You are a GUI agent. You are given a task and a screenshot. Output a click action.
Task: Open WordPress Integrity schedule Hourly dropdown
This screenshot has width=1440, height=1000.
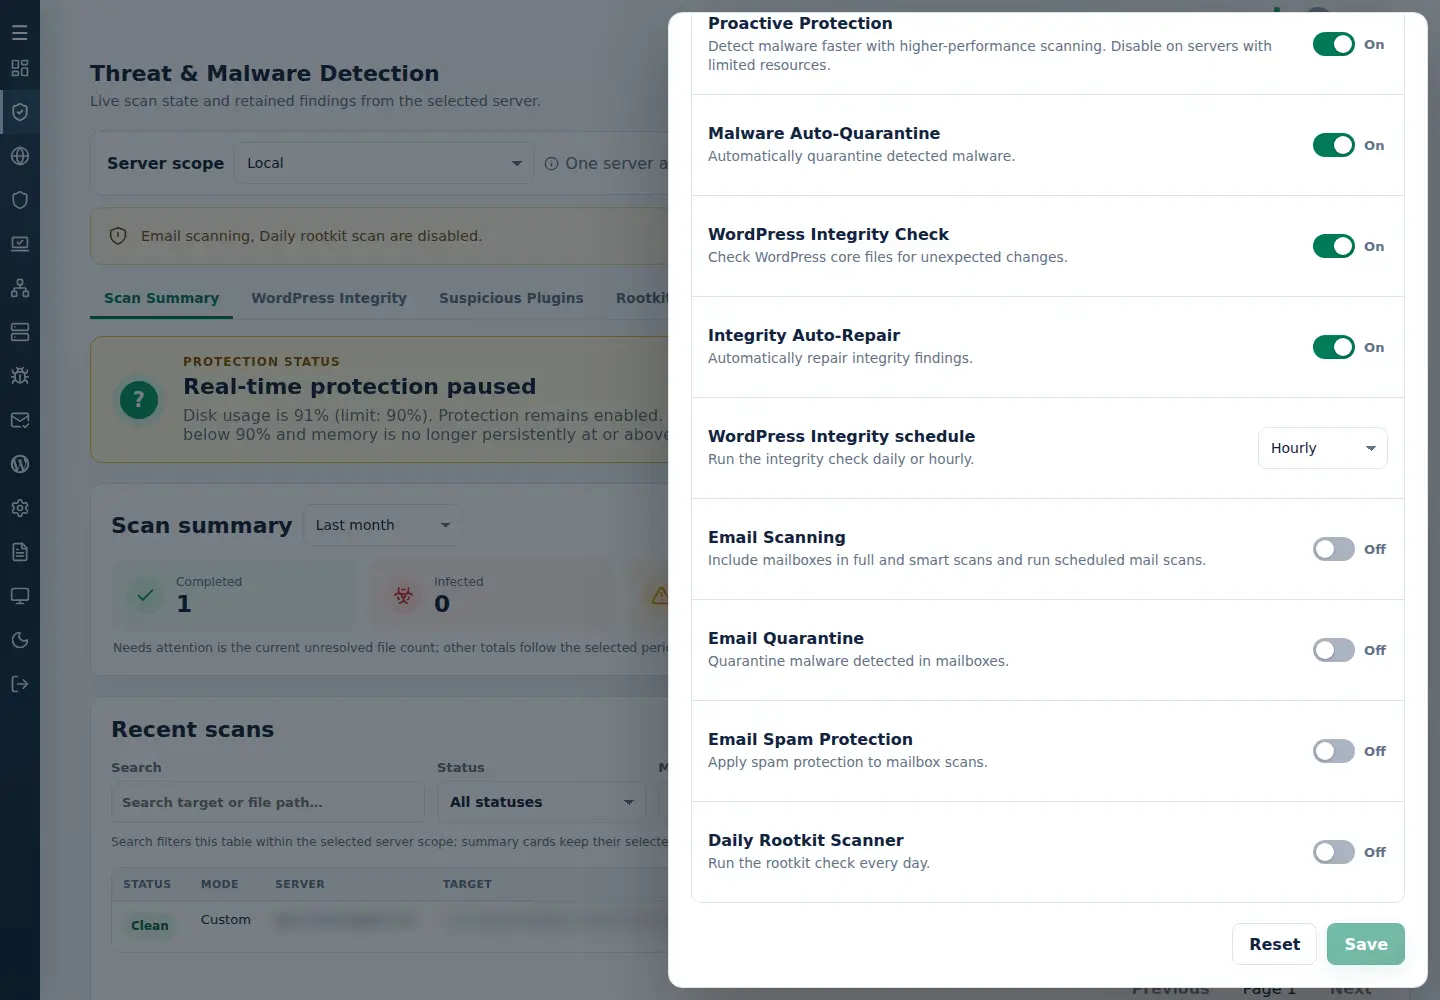coord(1322,448)
